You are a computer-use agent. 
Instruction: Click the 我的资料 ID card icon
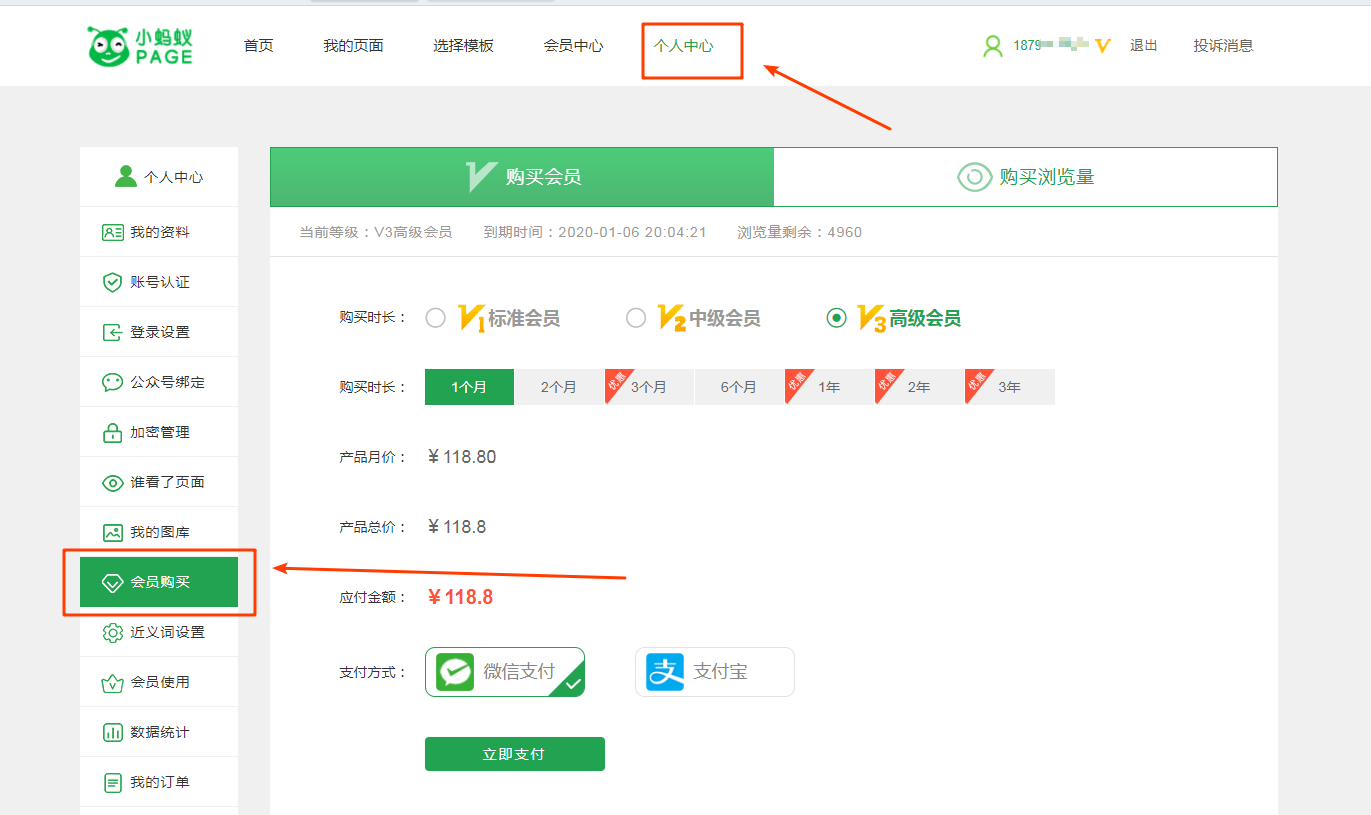coord(113,232)
